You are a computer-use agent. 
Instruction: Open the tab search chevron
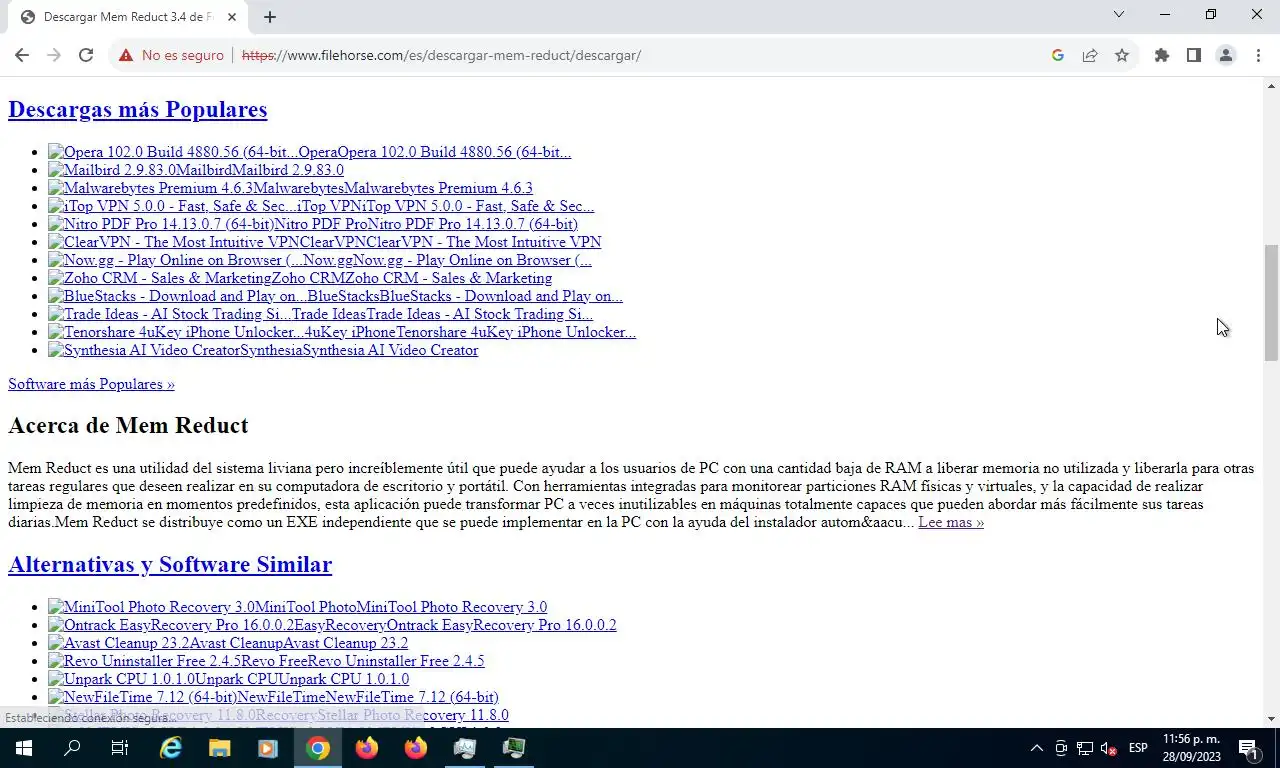(x=1119, y=14)
